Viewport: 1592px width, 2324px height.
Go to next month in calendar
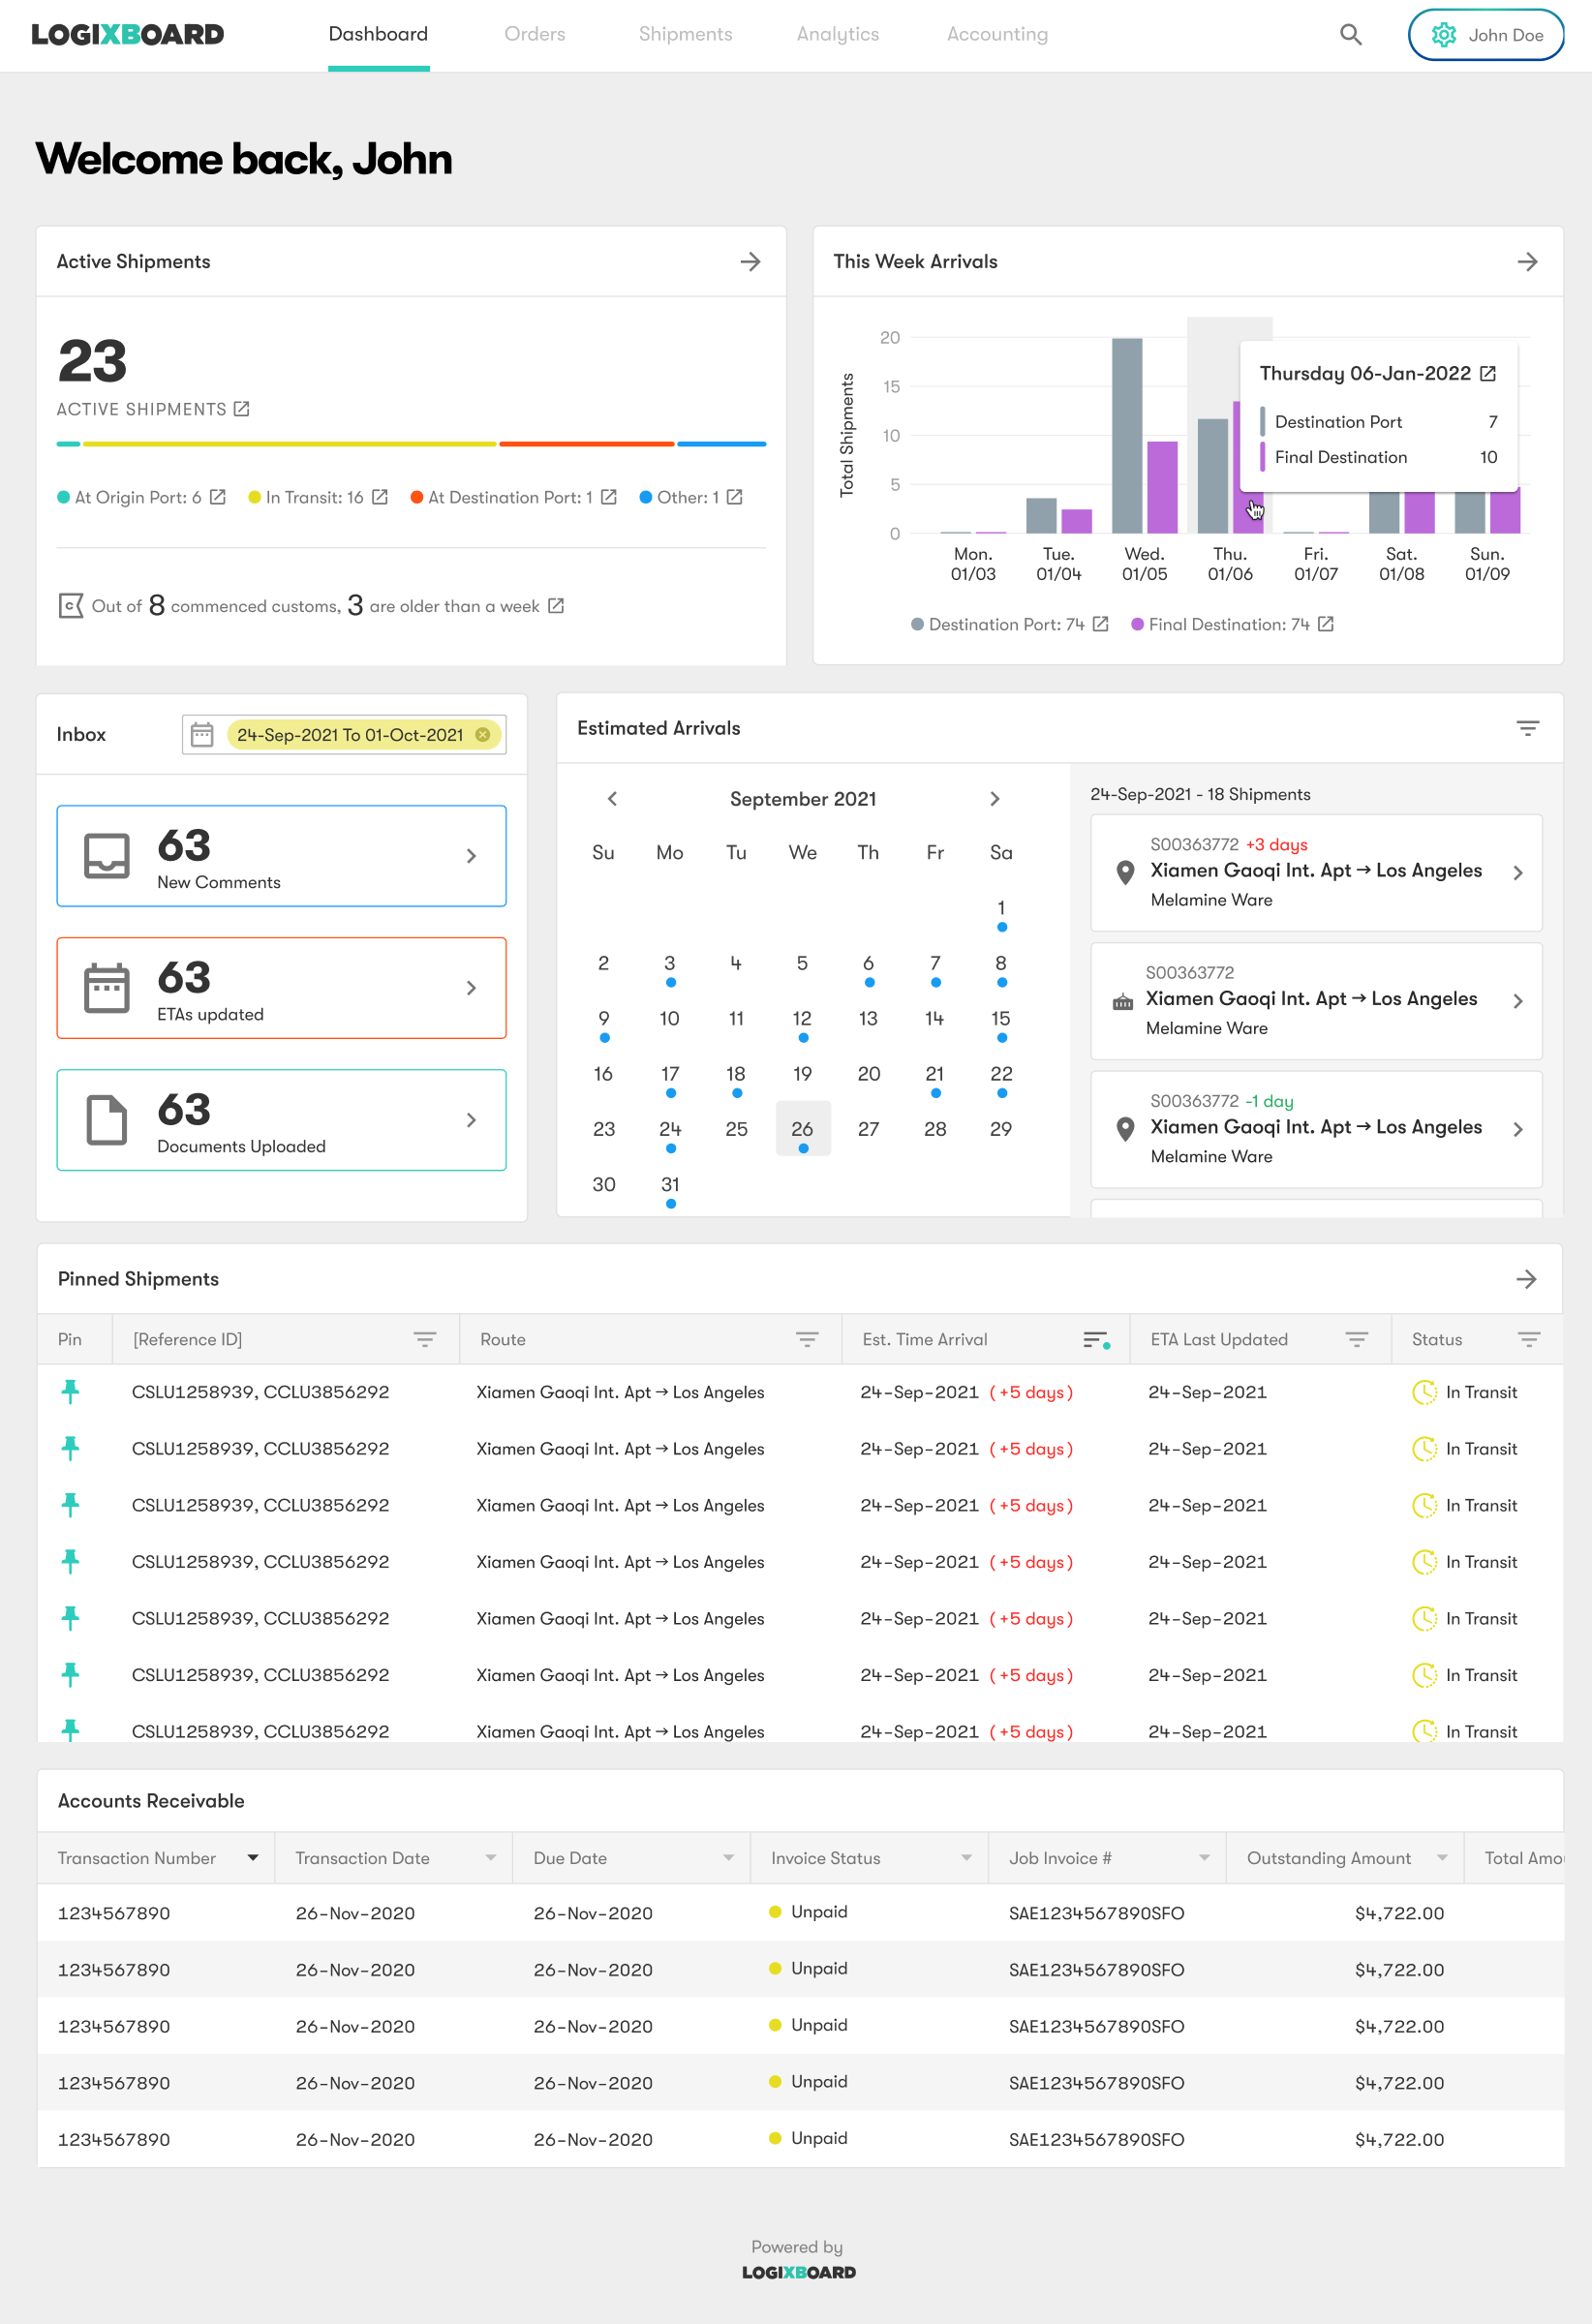pyautogui.click(x=994, y=799)
